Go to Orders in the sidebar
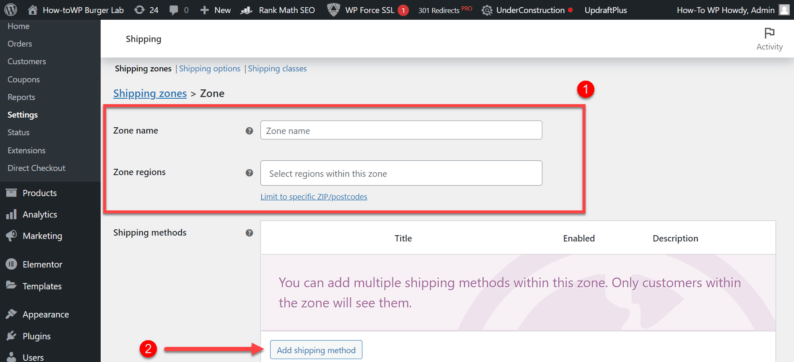The height and width of the screenshot is (362, 794). pos(20,44)
